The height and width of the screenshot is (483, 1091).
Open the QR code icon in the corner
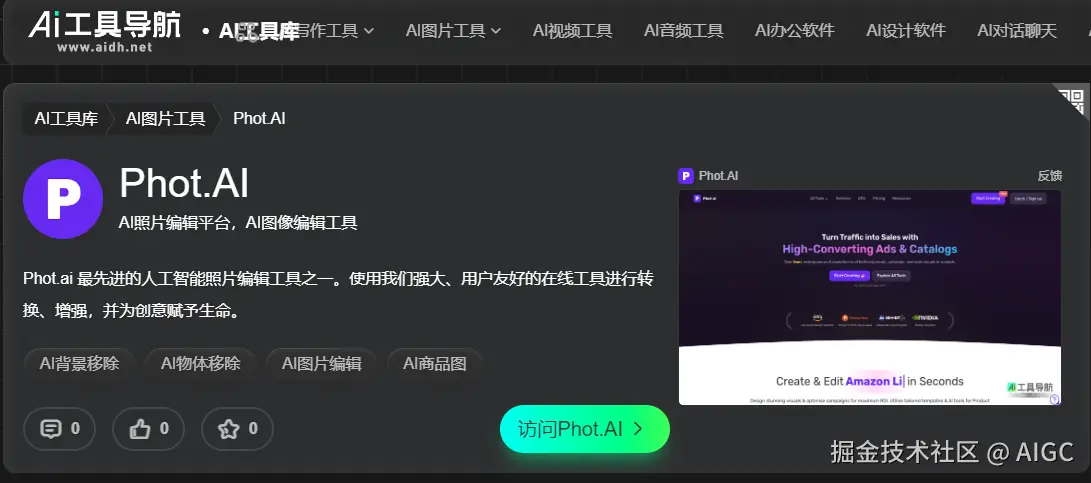tap(1071, 102)
